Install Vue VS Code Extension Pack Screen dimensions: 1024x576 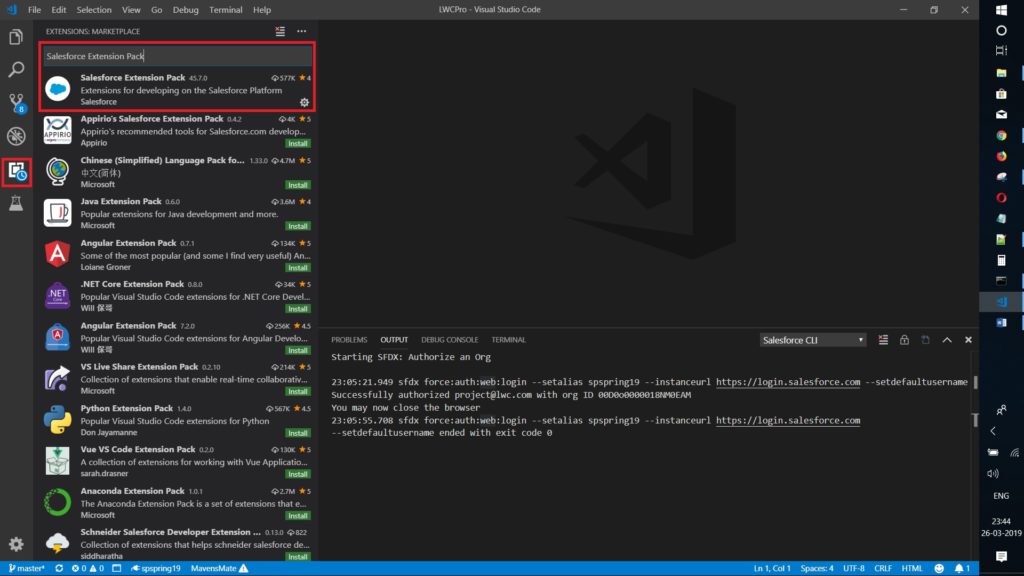(x=298, y=473)
